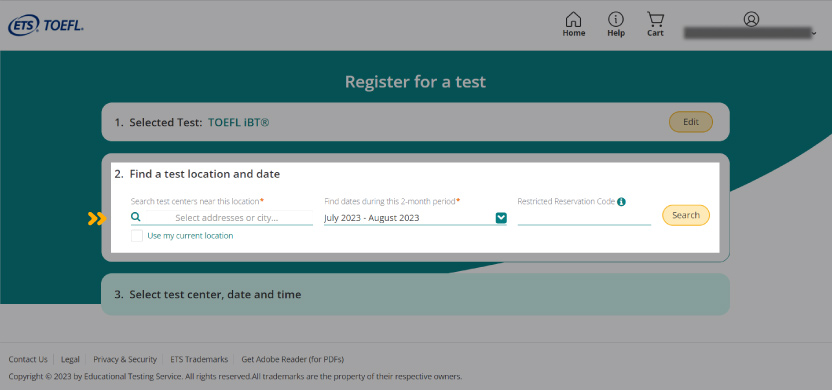Screen dimensions: 832x390
Task: Check the Use my current location box
Action: pos(137,236)
